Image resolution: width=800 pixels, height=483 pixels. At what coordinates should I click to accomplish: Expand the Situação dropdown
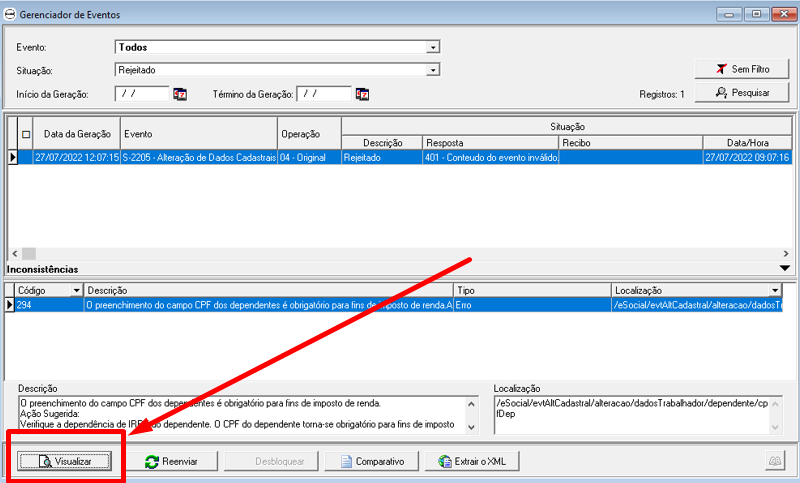click(x=433, y=70)
